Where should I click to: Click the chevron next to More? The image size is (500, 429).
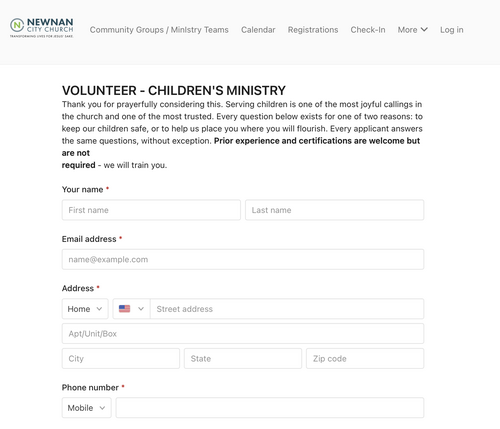(x=424, y=29)
